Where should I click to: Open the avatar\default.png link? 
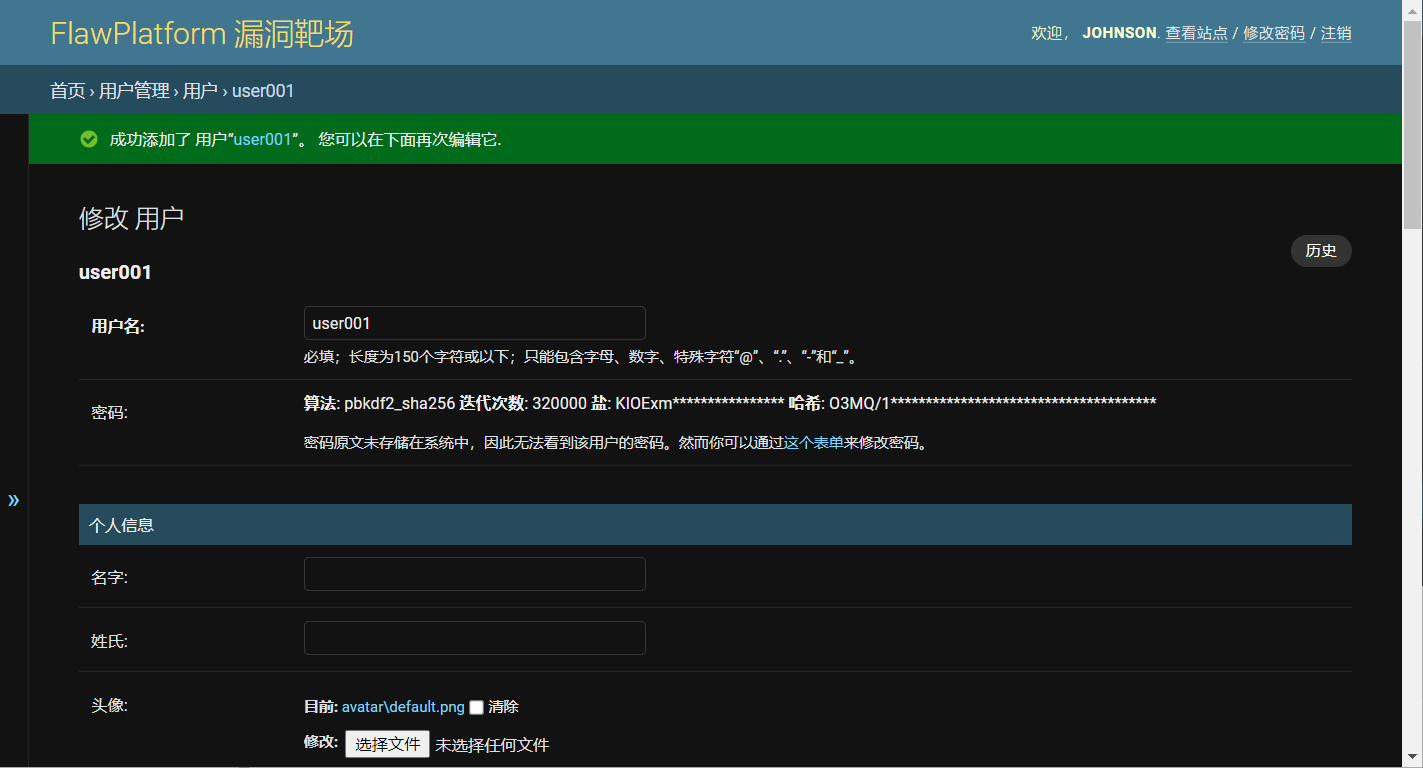(x=403, y=707)
